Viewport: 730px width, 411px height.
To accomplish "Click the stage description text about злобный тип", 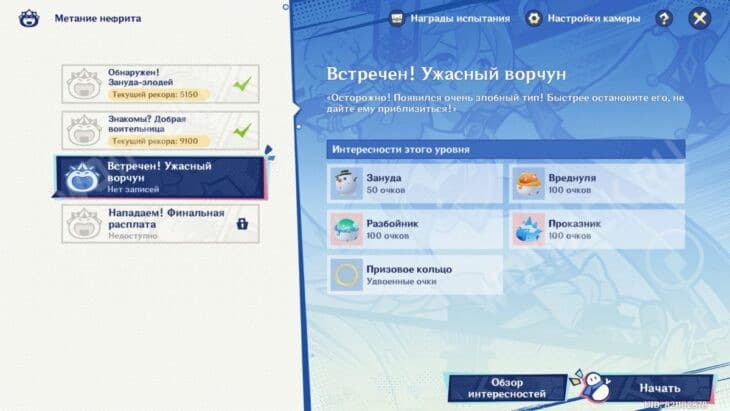I will 505,103.
